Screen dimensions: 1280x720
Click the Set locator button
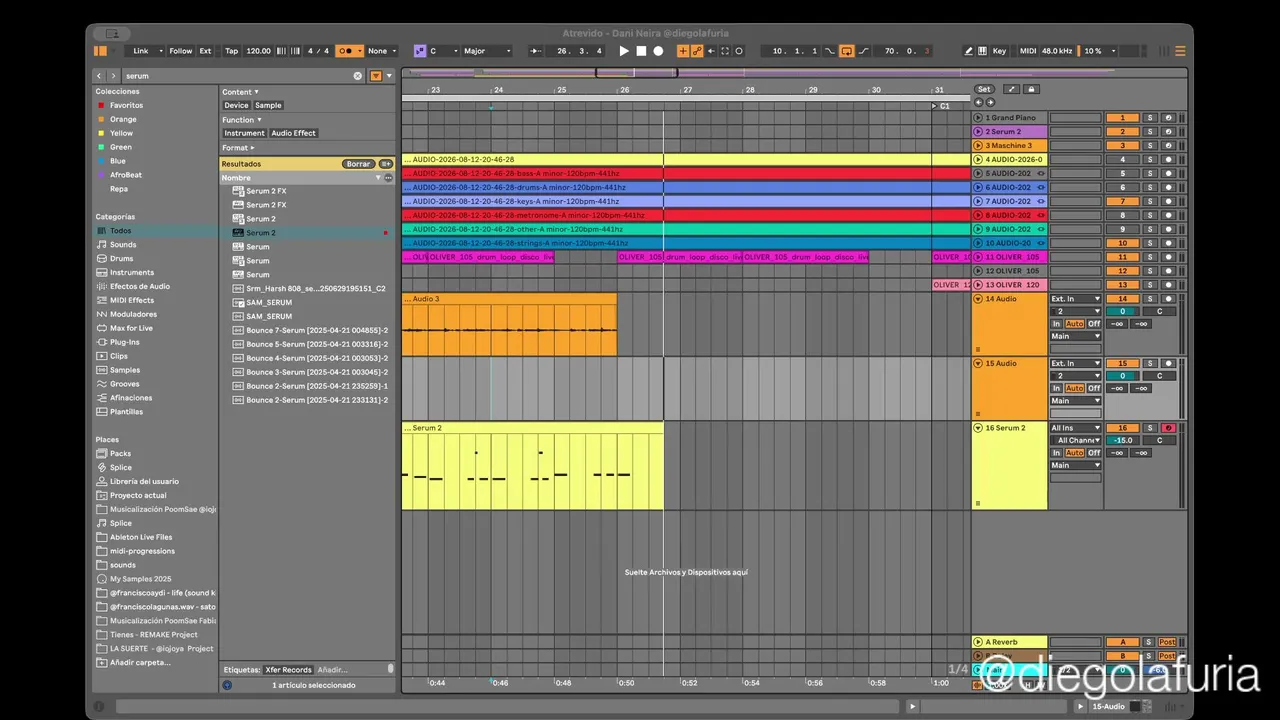[984, 89]
